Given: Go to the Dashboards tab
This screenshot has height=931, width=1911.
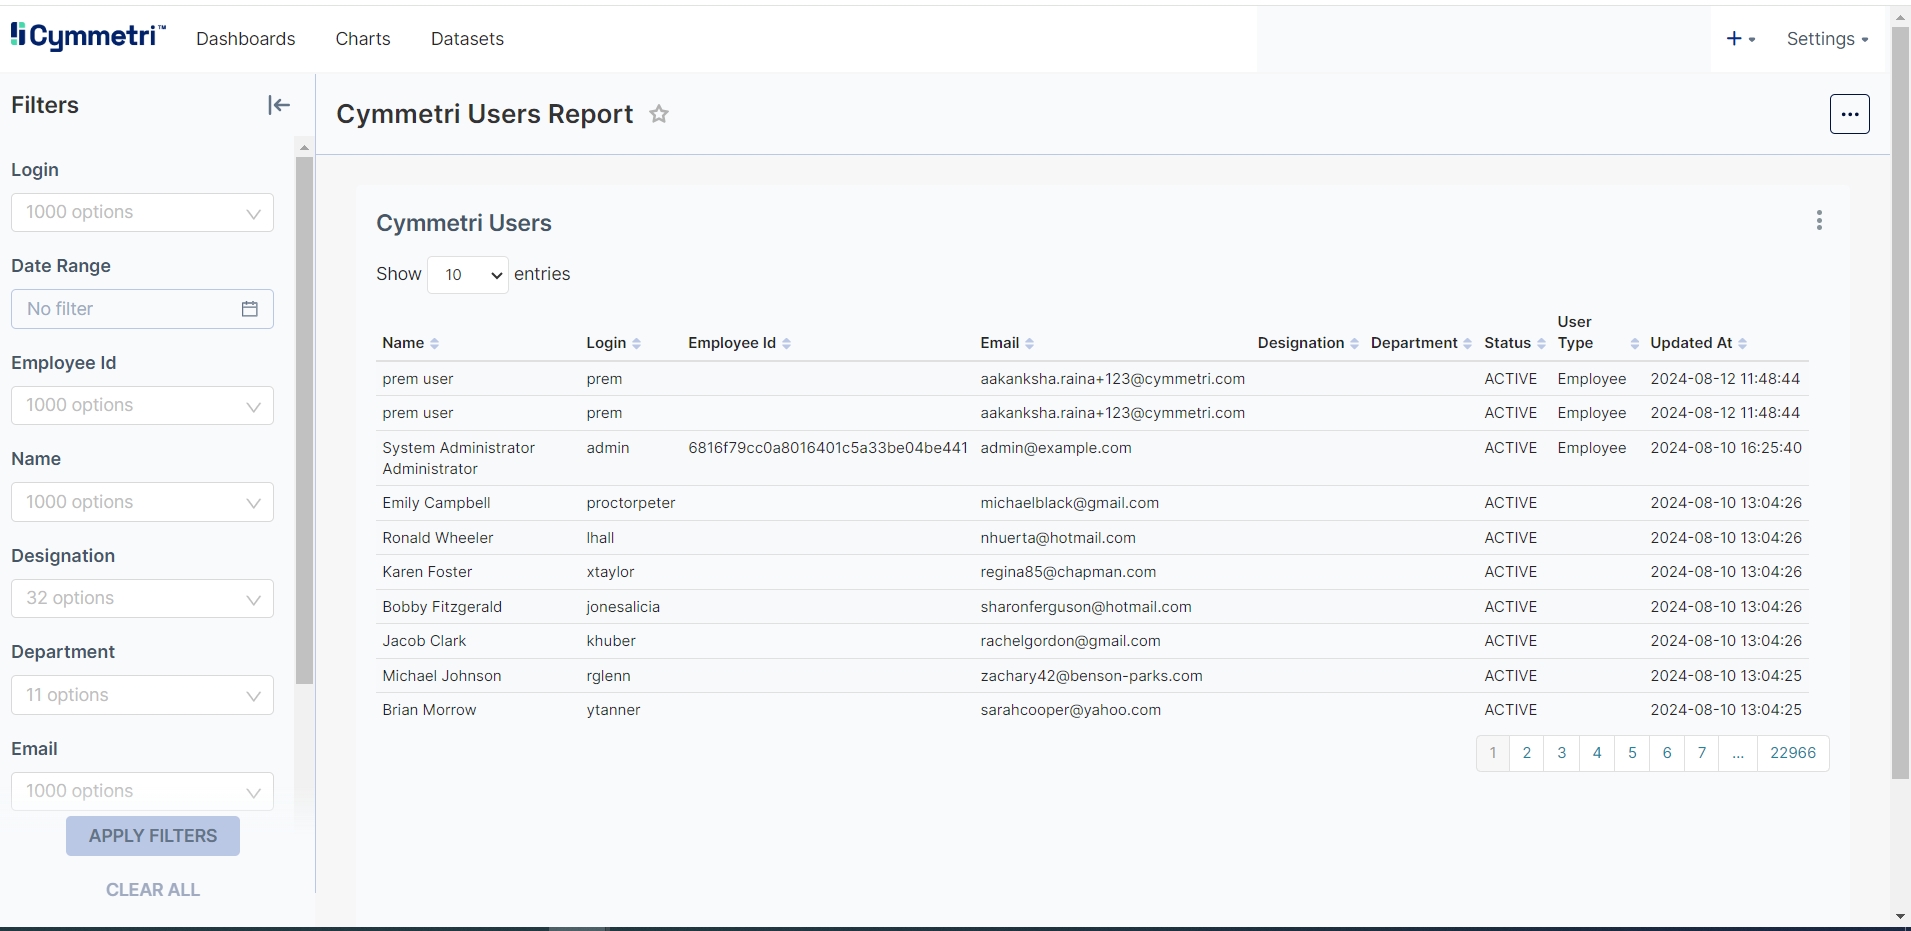Looking at the screenshot, I should [x=246, y=39].
